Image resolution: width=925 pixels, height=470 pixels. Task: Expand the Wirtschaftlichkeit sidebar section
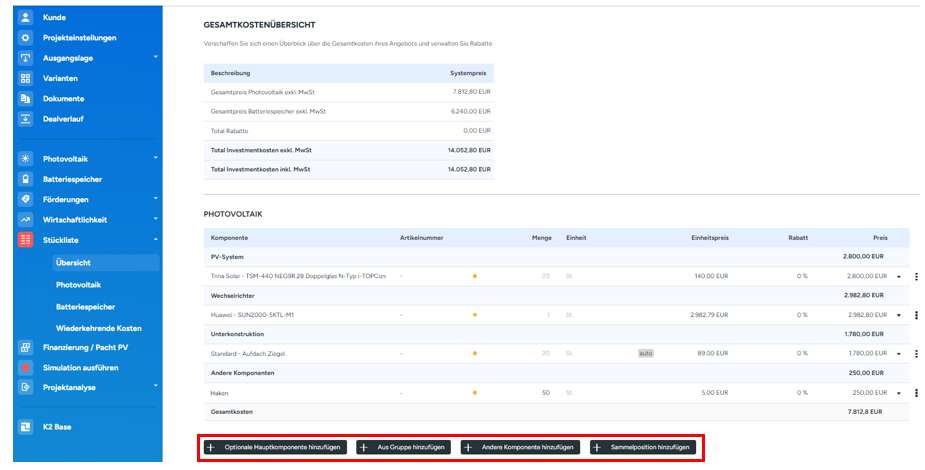155,219
